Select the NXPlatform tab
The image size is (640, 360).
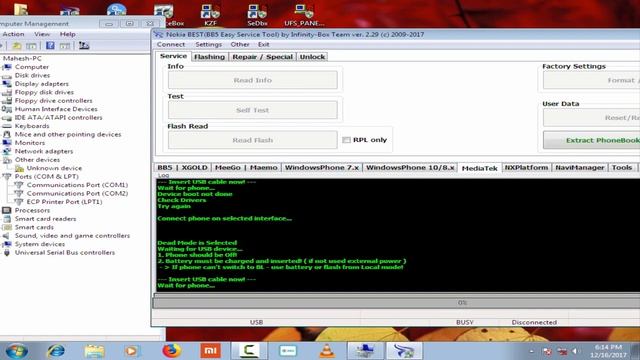(527, 167)
